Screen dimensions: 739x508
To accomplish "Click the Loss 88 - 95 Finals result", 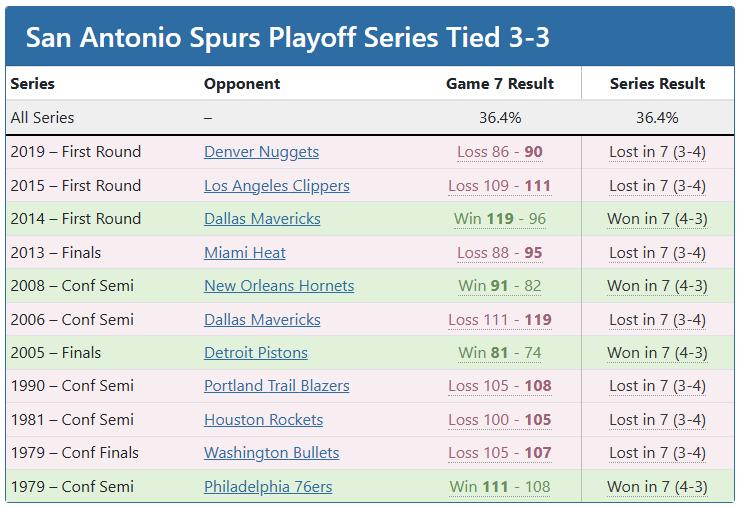I will tap(500, 253).
